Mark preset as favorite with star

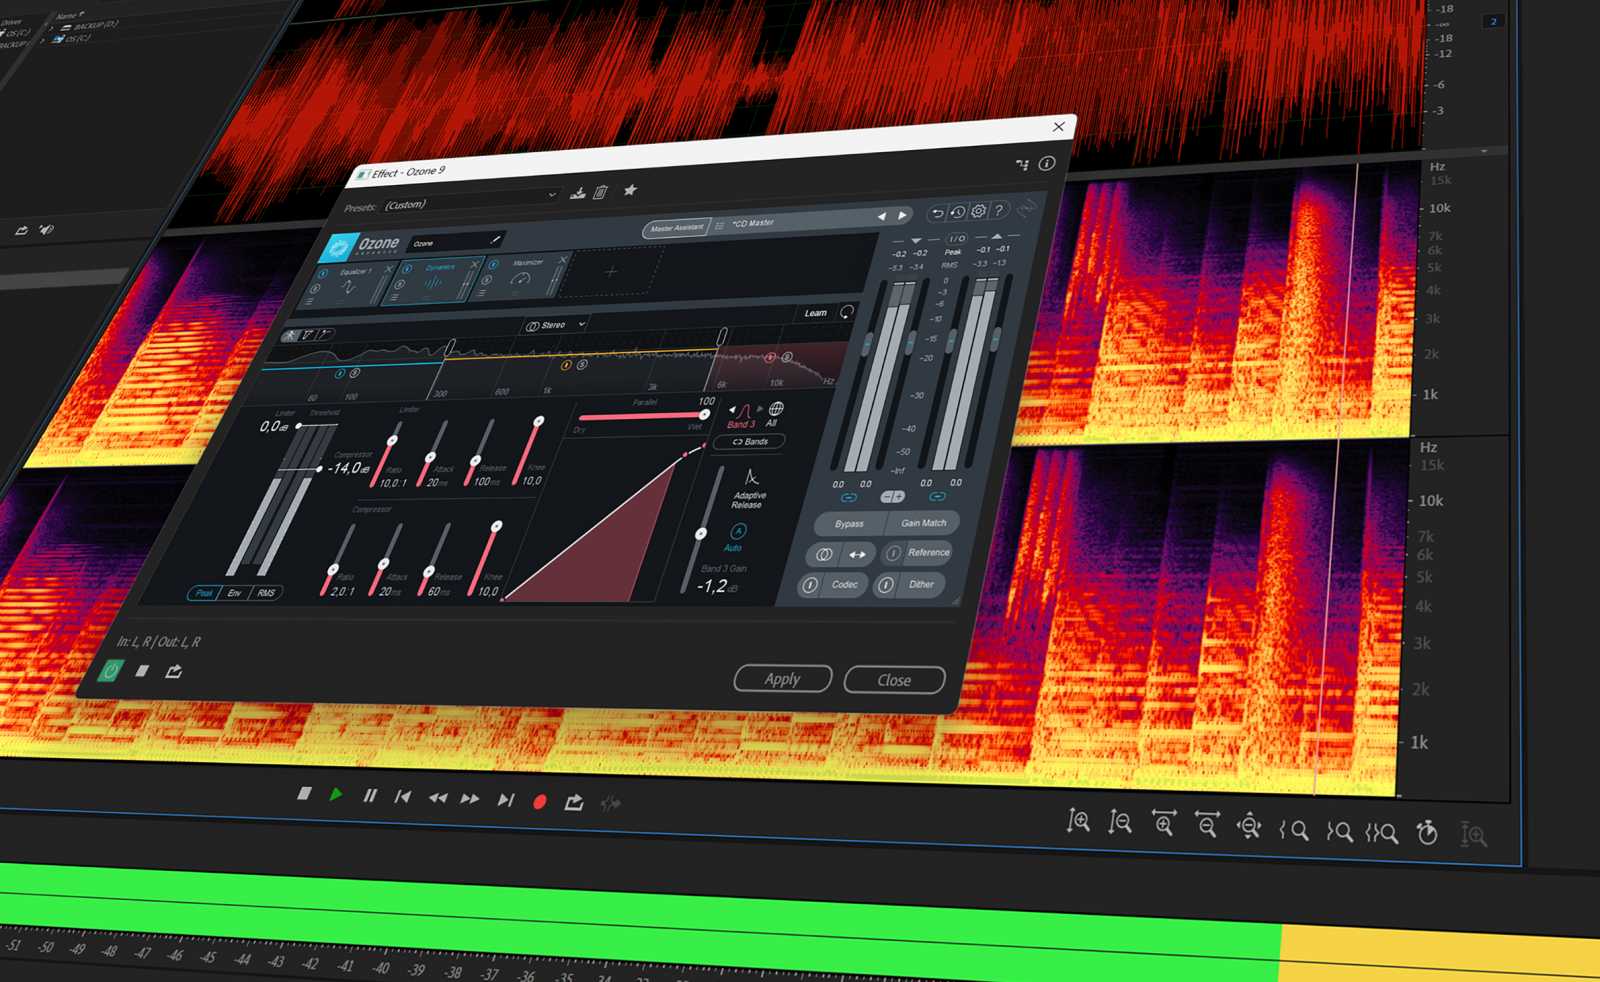(630, 189)
